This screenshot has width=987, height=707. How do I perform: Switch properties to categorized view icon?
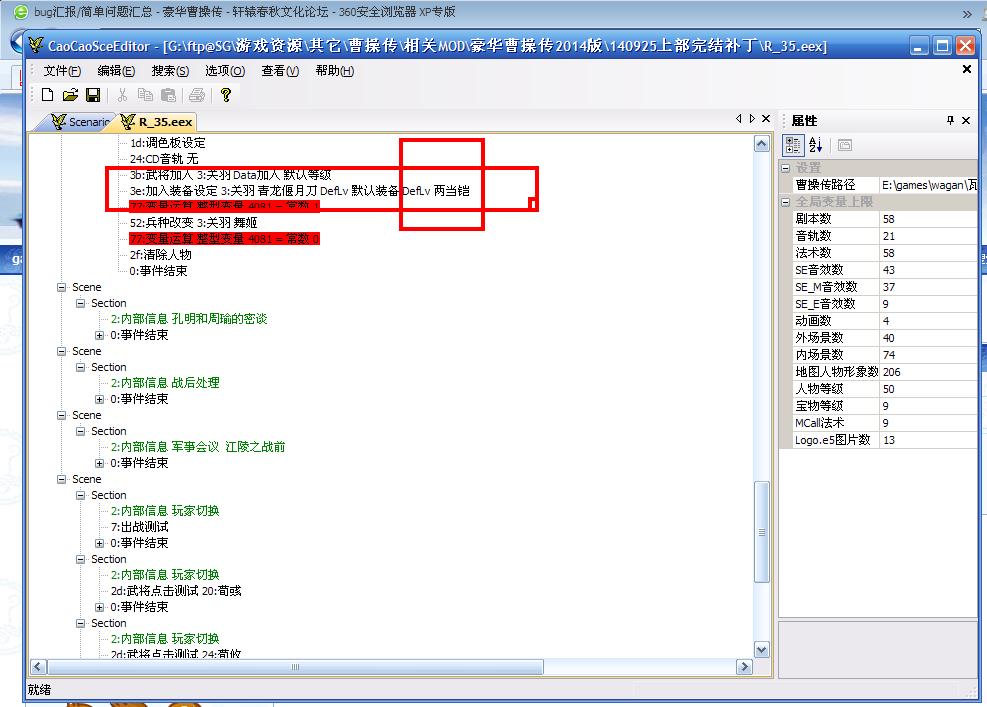793,145
